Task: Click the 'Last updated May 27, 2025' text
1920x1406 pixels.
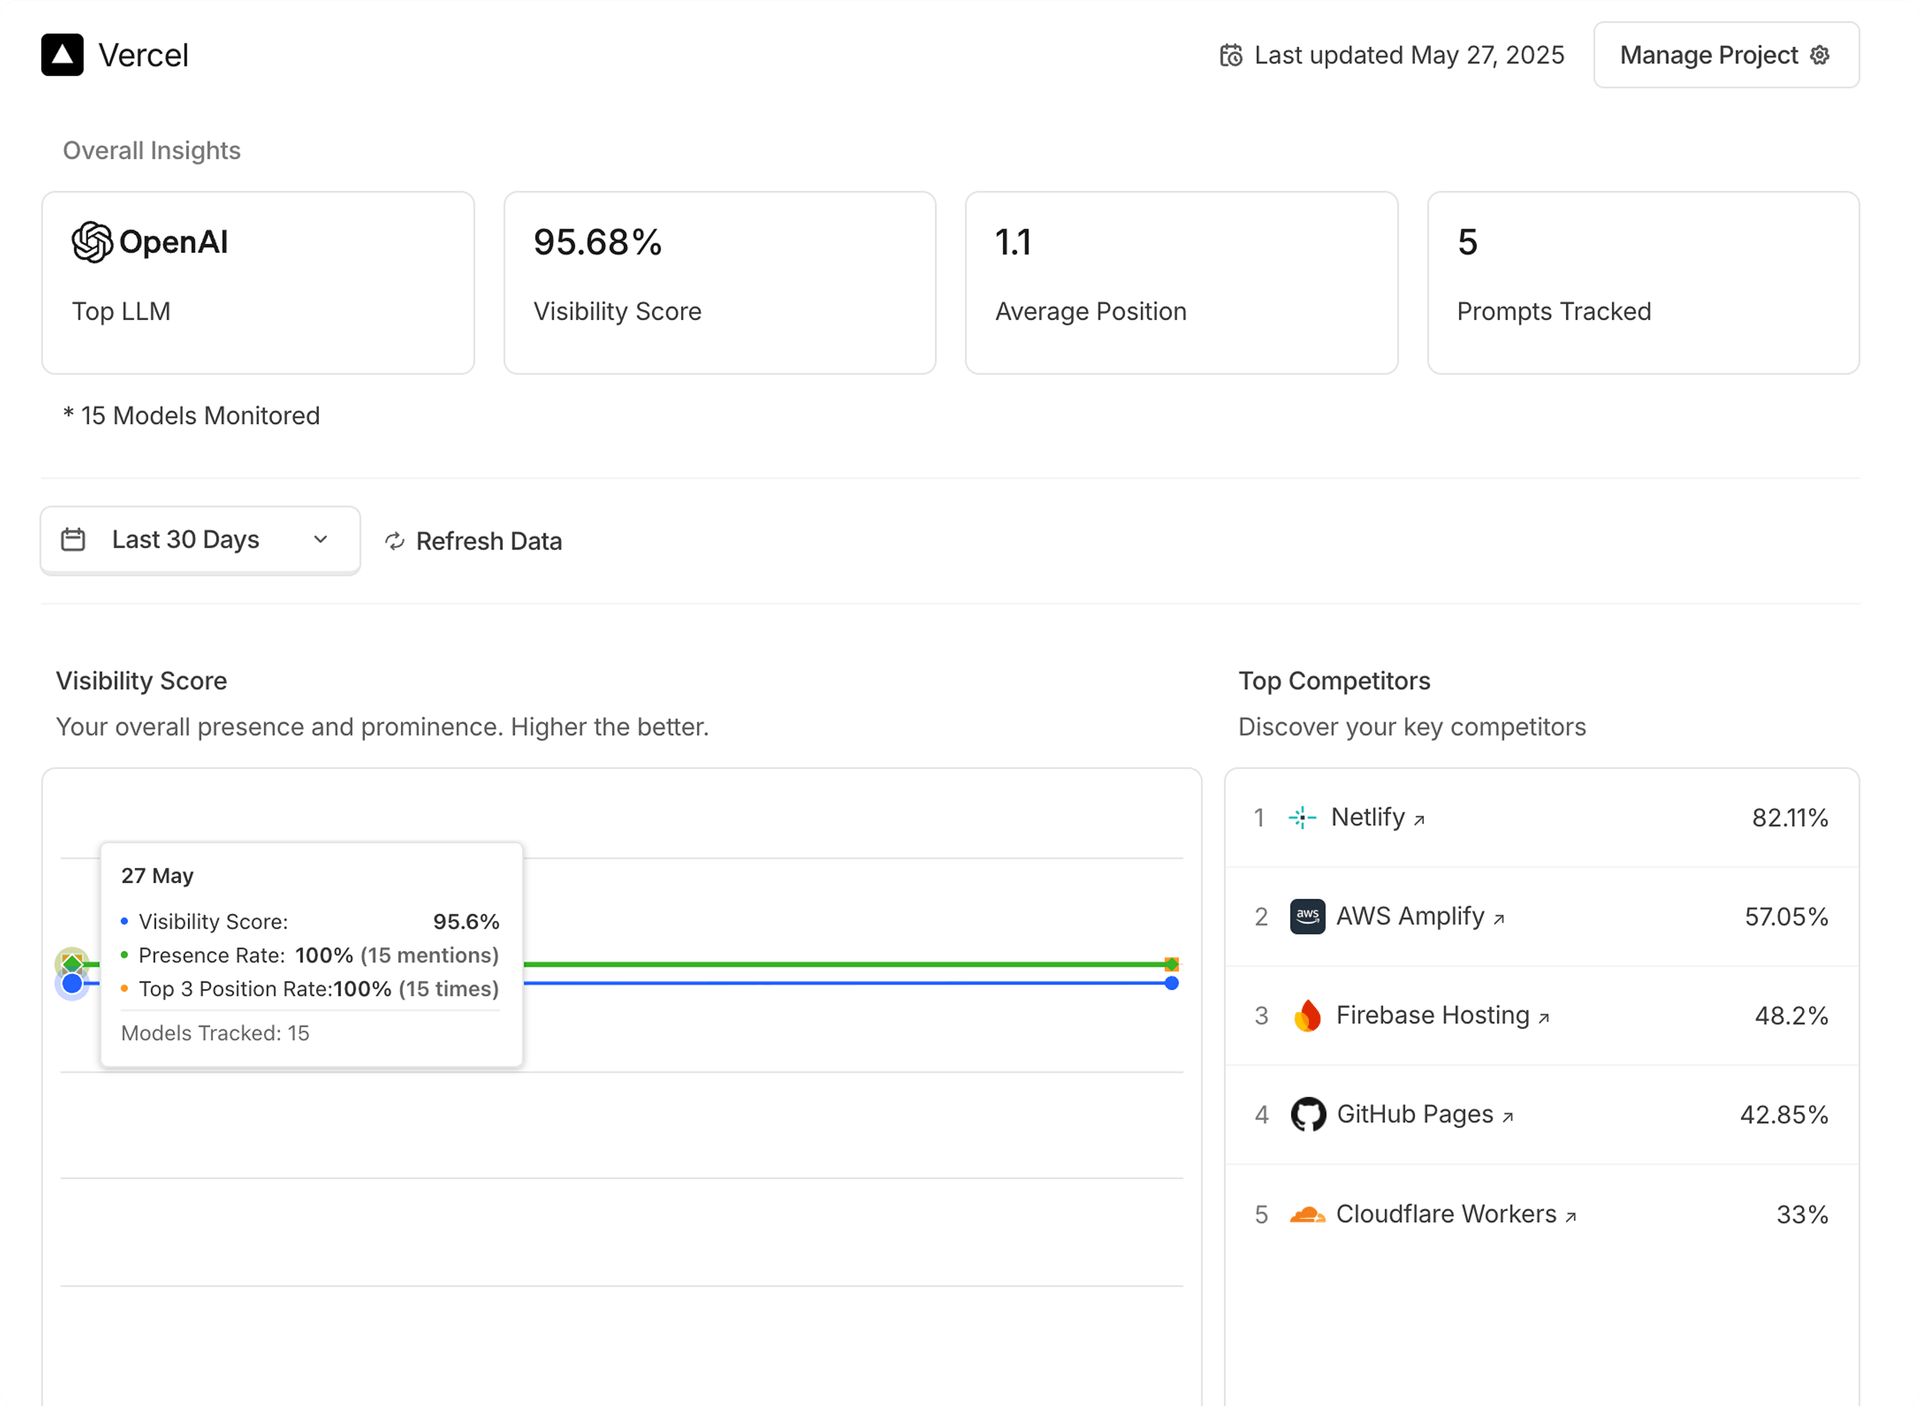Action: coord(1409,55)
